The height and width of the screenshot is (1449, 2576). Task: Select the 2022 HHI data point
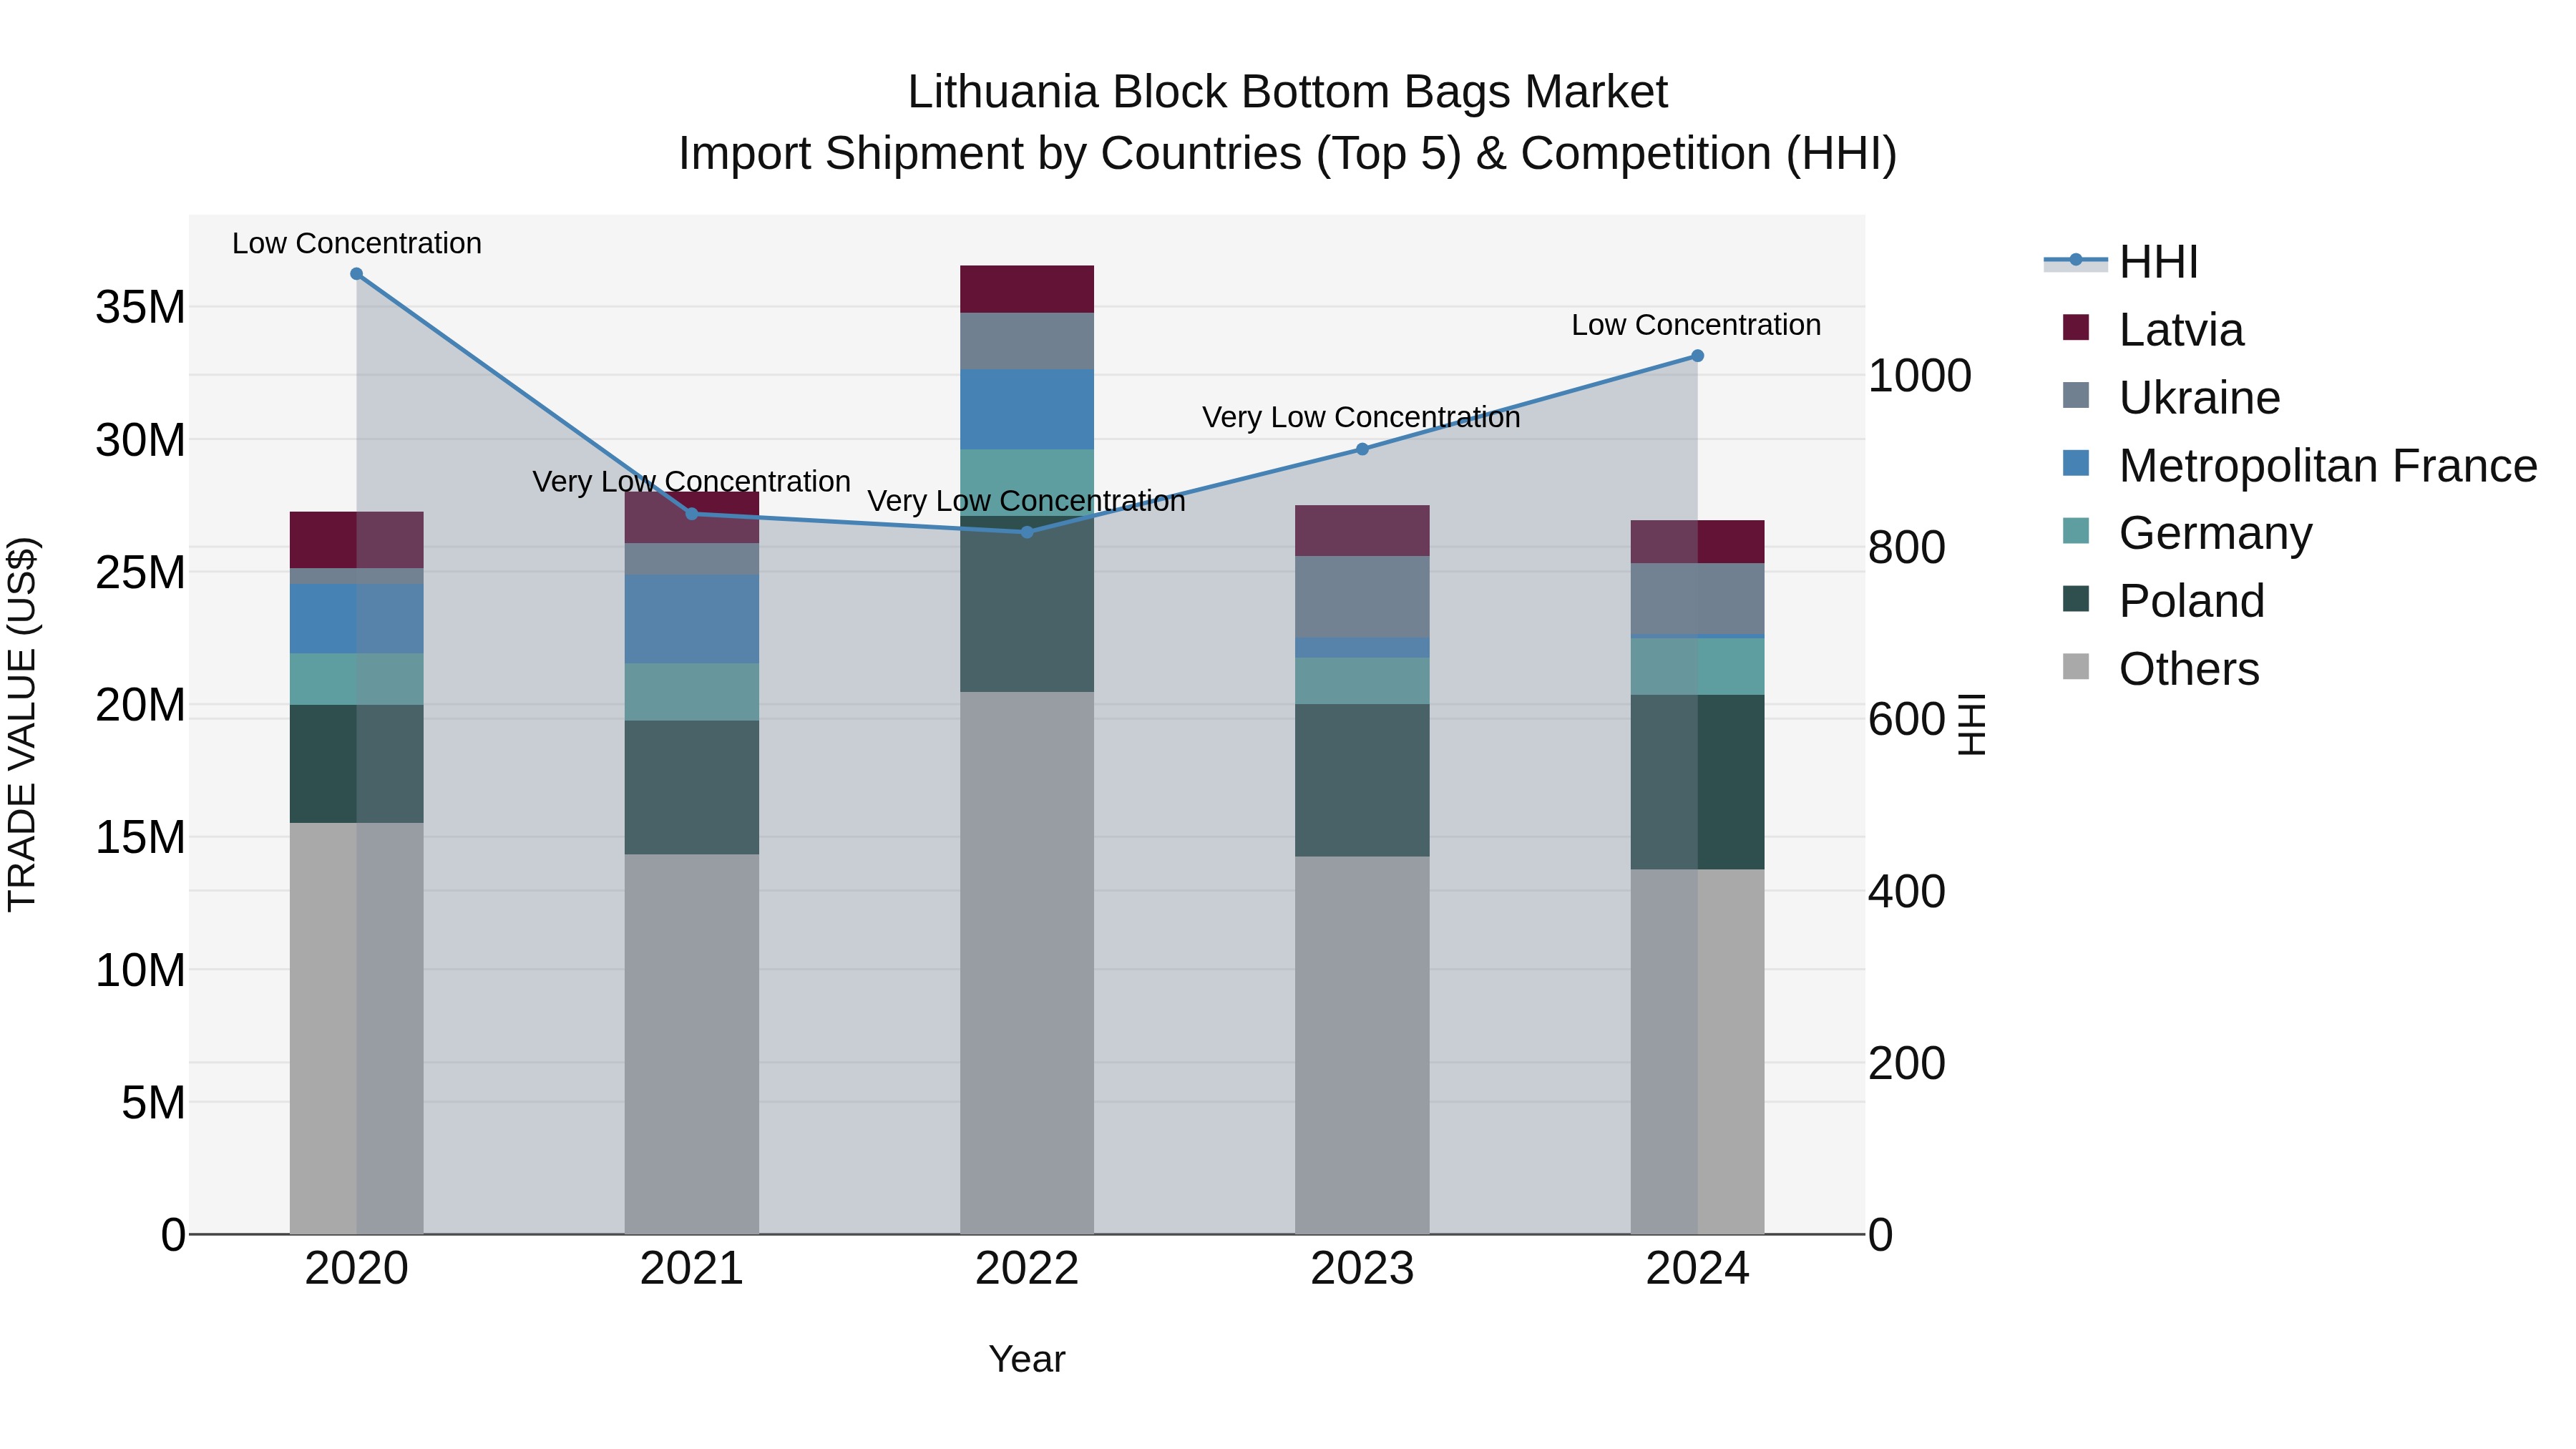[x=1027, y=532]
